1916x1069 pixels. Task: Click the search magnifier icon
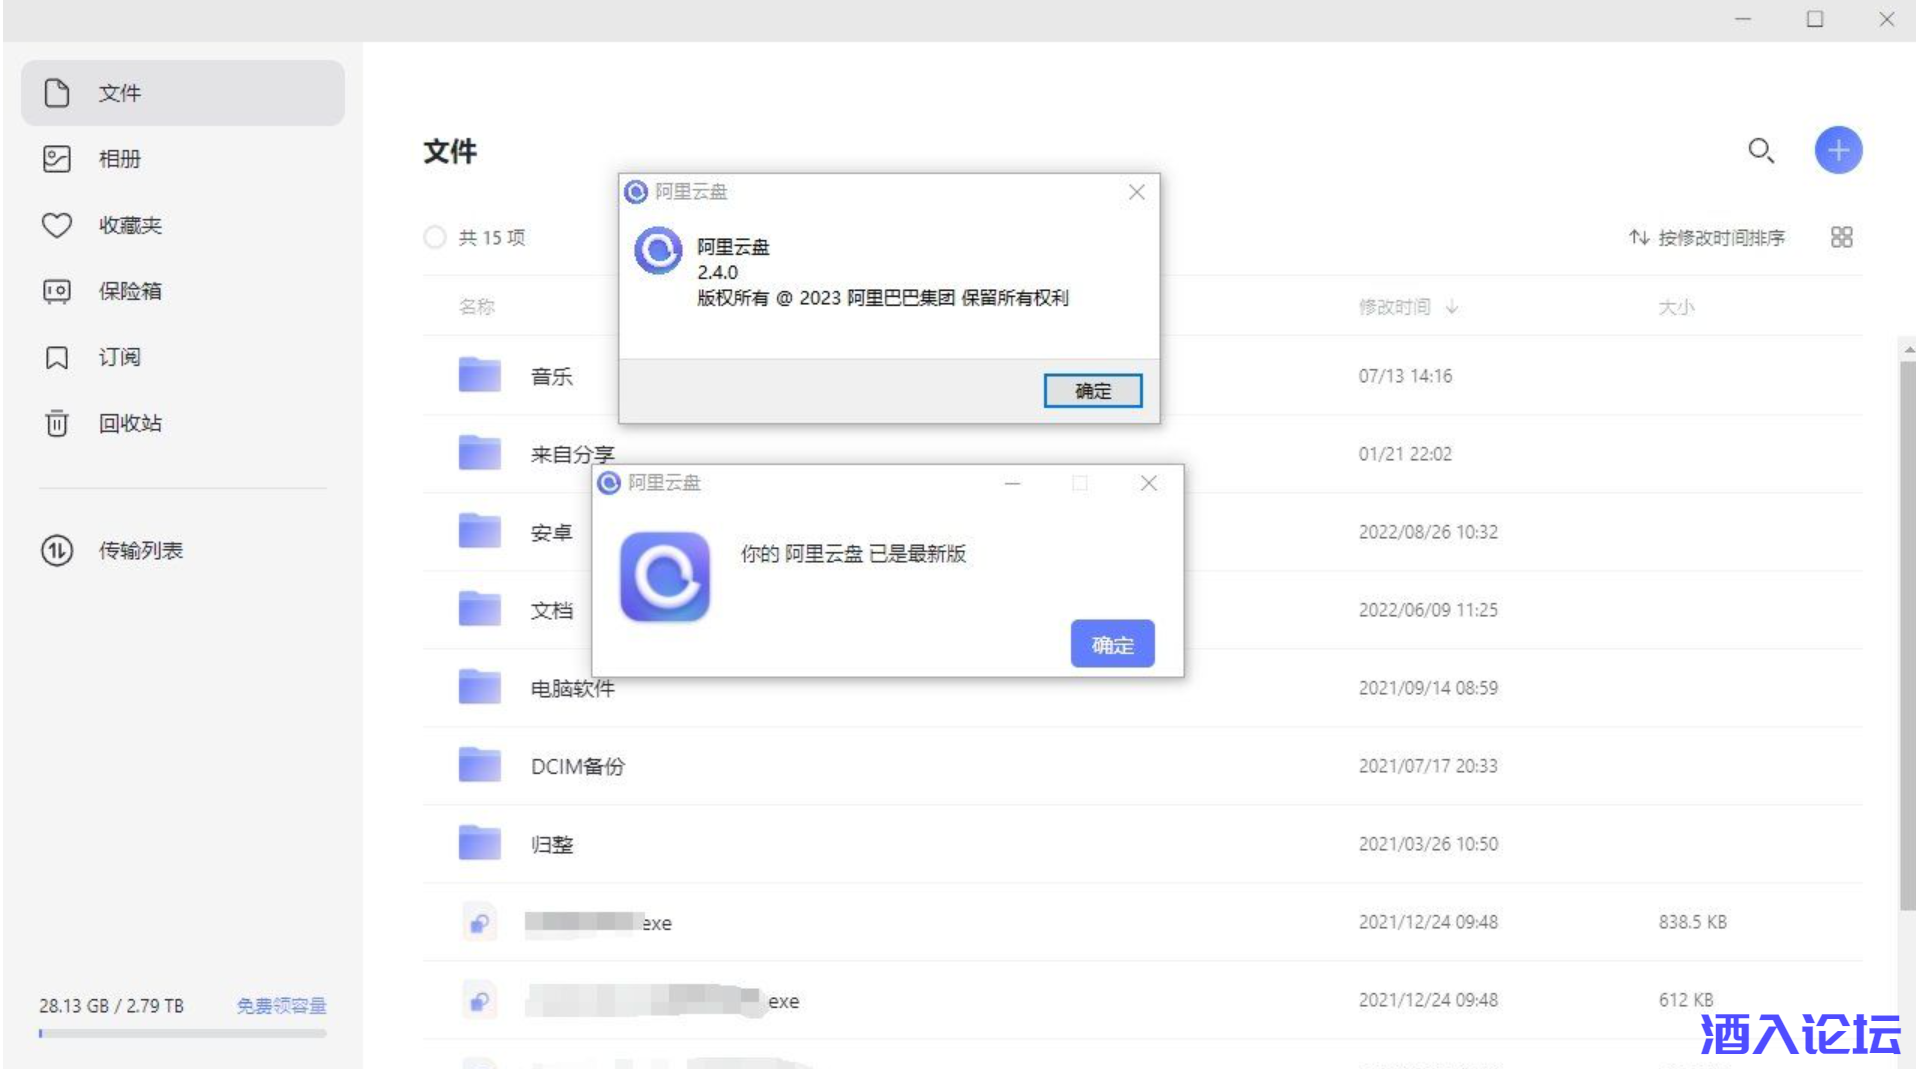coord(1761,151)
